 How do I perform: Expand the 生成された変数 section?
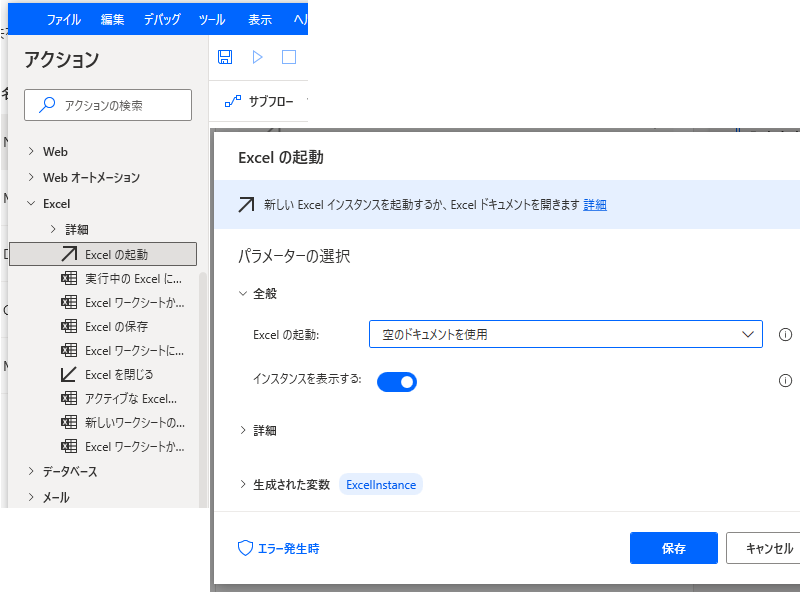pos(243,484)
